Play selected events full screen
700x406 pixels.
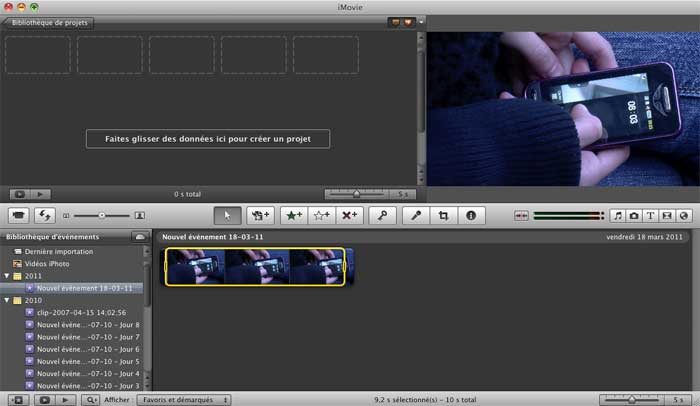[45, 400]
